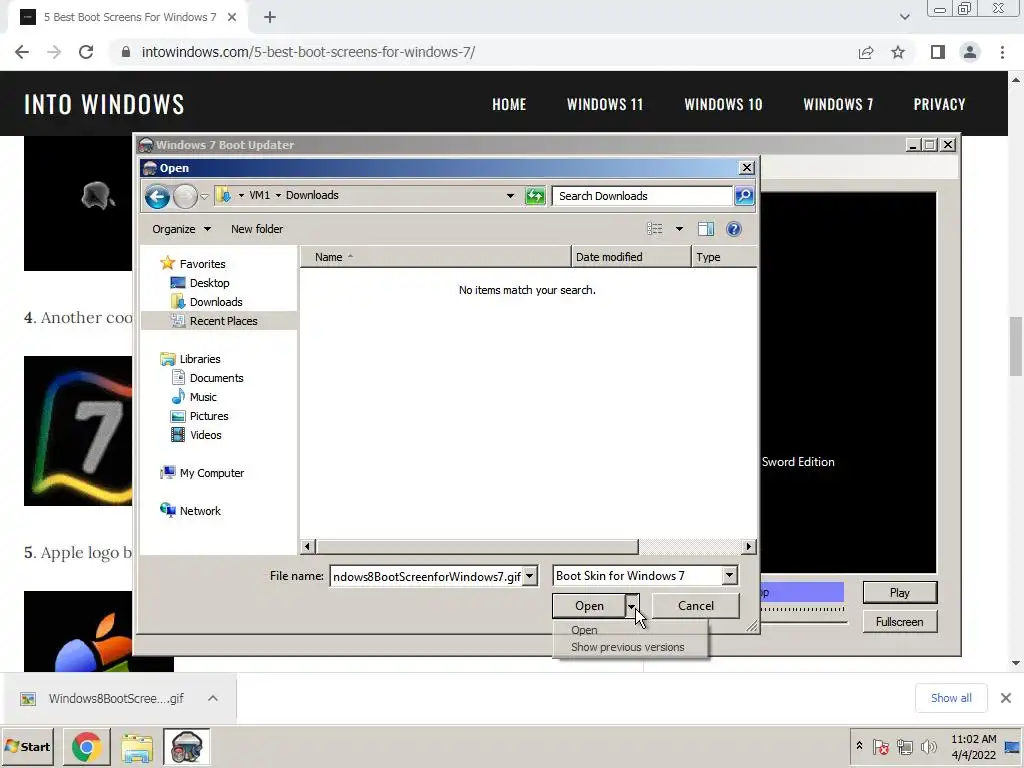
Task: Choose Show previous versions menu item
Action: (x=630, y=647)
